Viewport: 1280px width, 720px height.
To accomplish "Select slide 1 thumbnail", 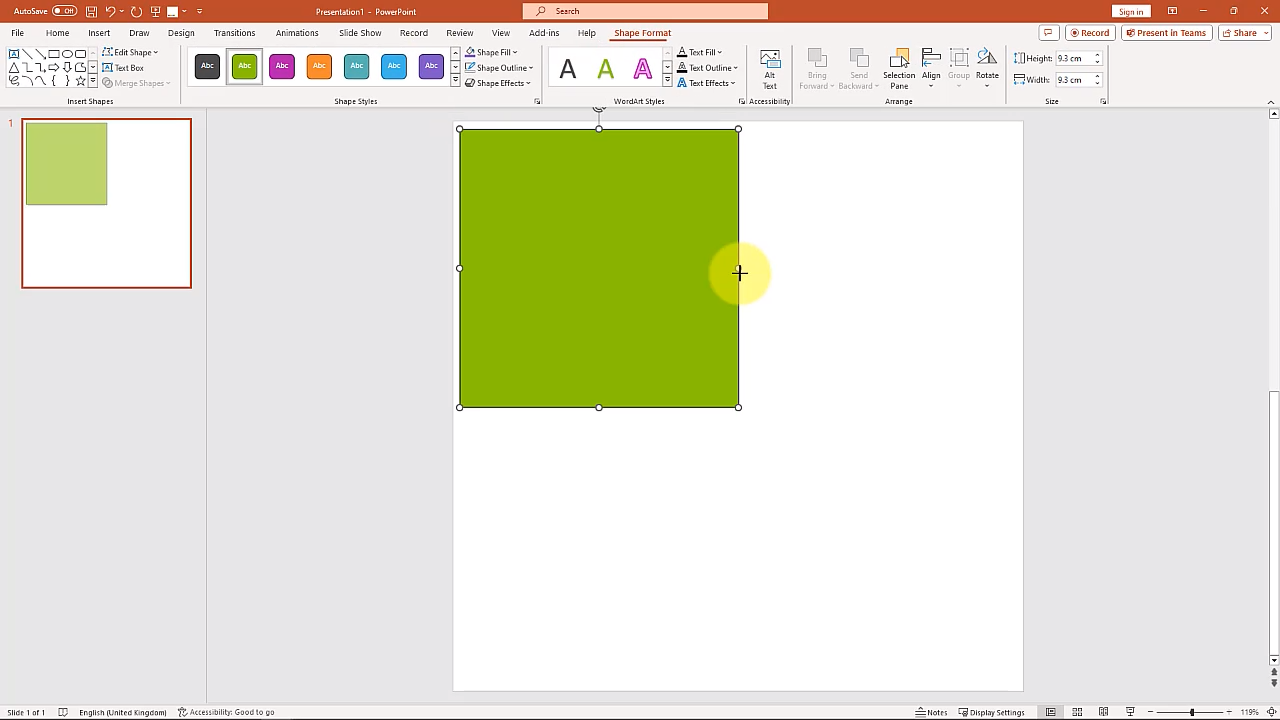I will [x=106, y=203].
